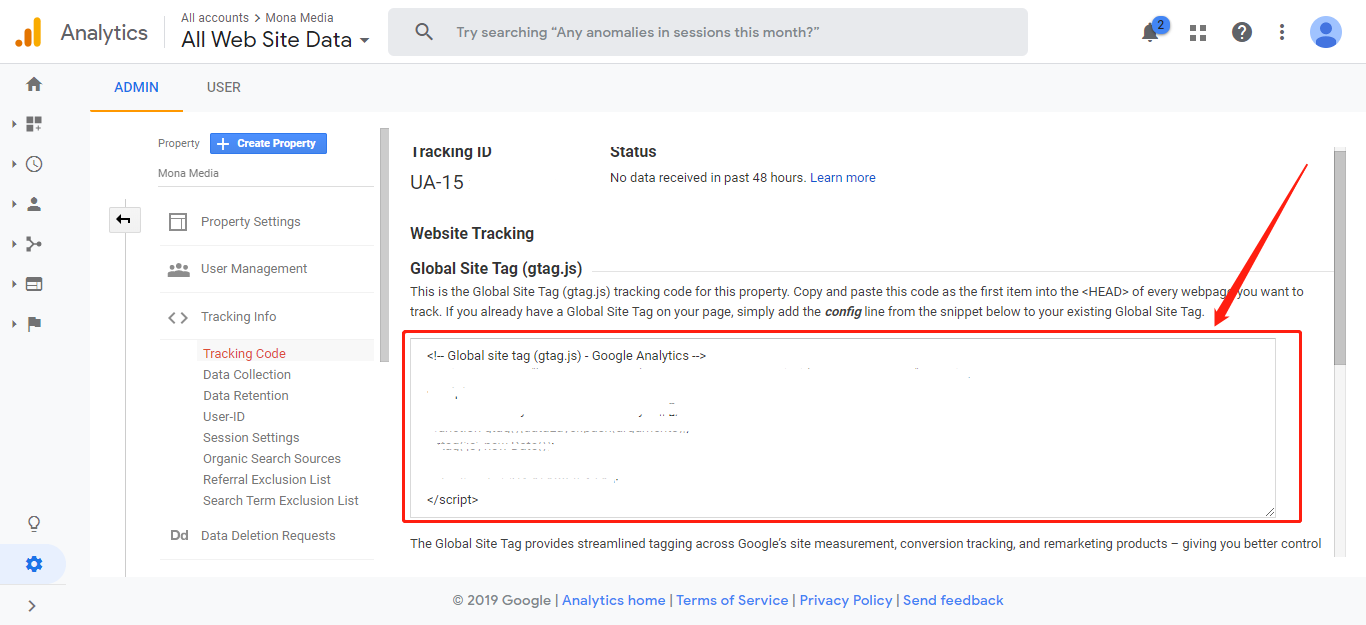
Task: Click the back arrow button beside Property column
Action: 124,219
